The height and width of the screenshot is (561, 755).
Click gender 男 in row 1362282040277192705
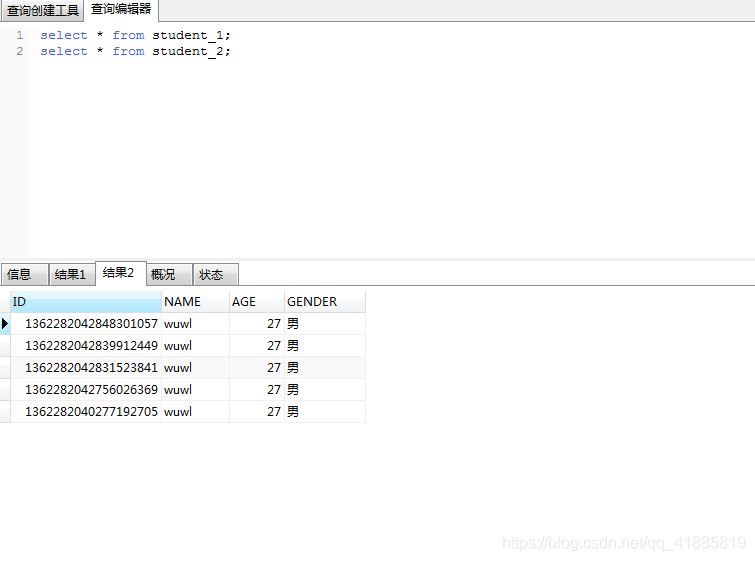click(x=325, y=412)
